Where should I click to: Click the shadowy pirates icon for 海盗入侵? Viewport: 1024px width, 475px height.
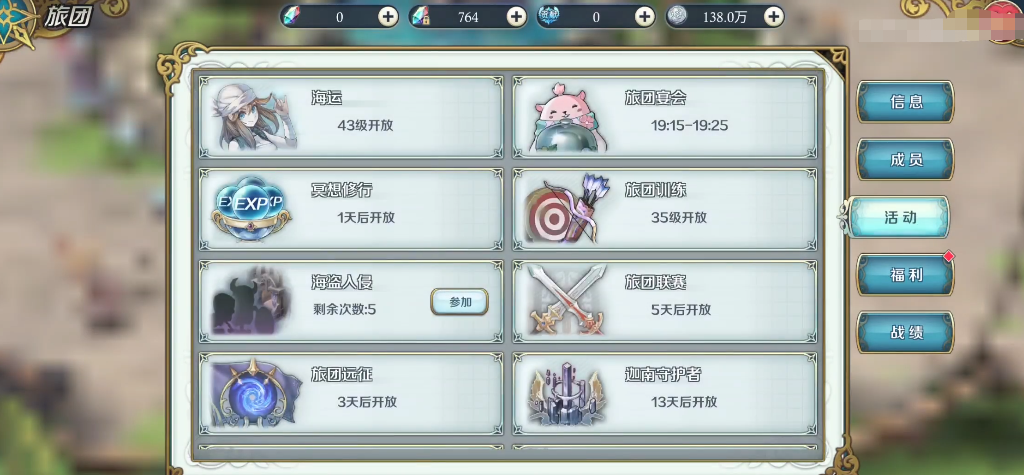[x=251, y=301]
